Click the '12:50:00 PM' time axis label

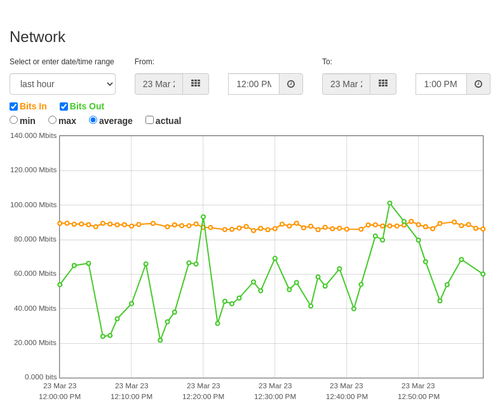click(x=419, y=397)
